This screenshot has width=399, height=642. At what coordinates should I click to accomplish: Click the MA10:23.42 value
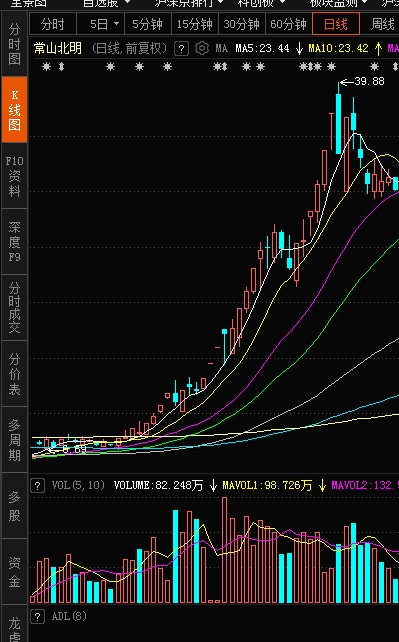(x=338, y=49)
